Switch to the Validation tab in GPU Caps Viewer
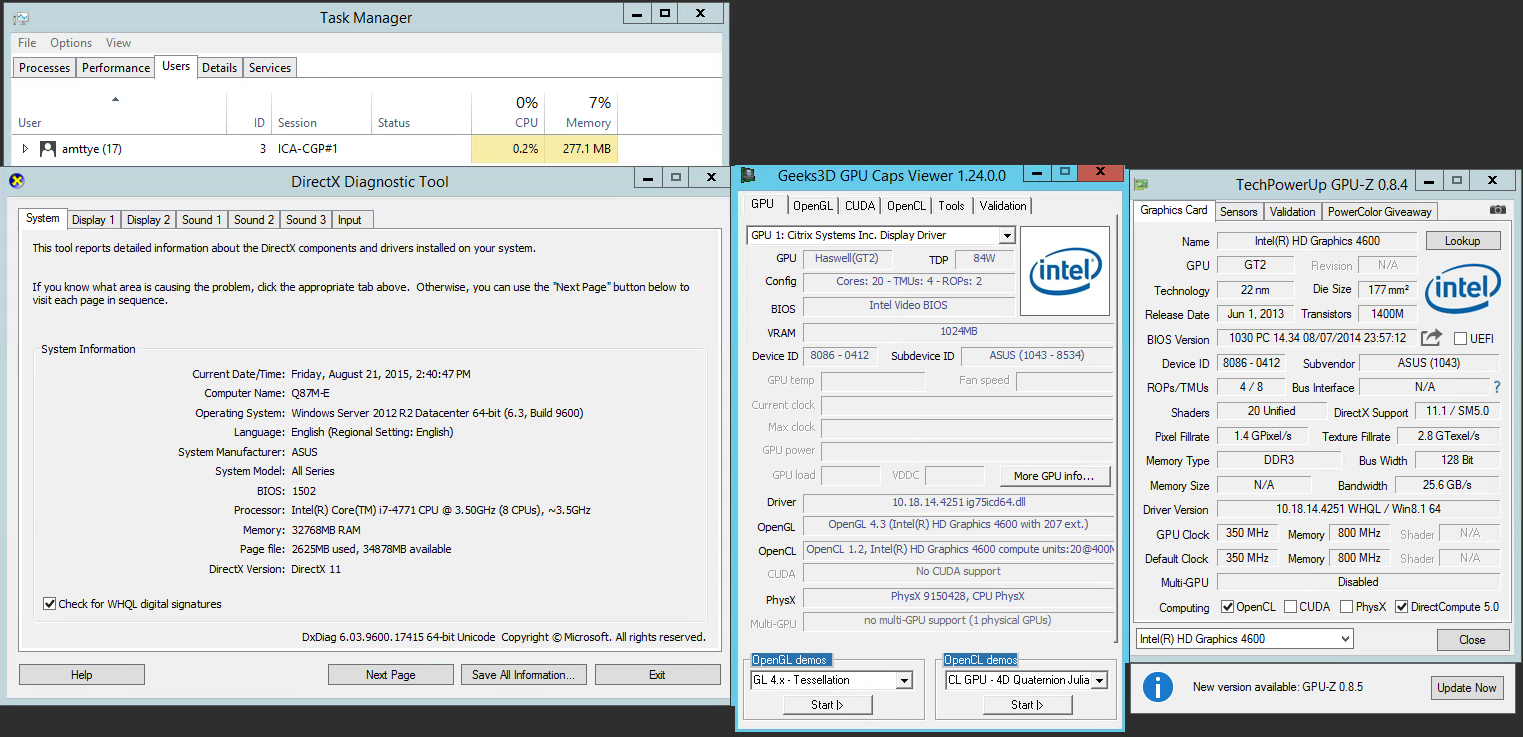Viewport: 1523px width, 737px height. coord(1003,206)
